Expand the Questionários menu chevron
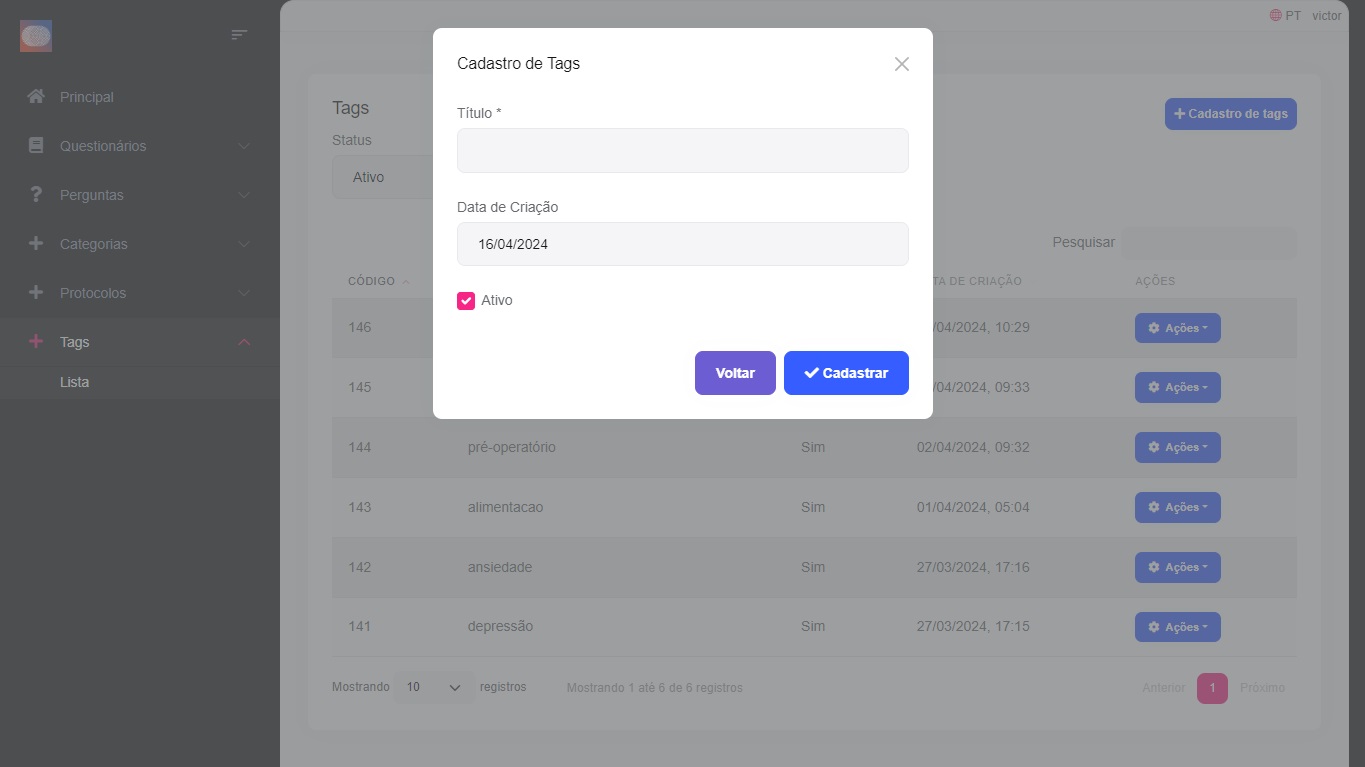The height and width of the screenshot is (767, 1365). point(244,146)
